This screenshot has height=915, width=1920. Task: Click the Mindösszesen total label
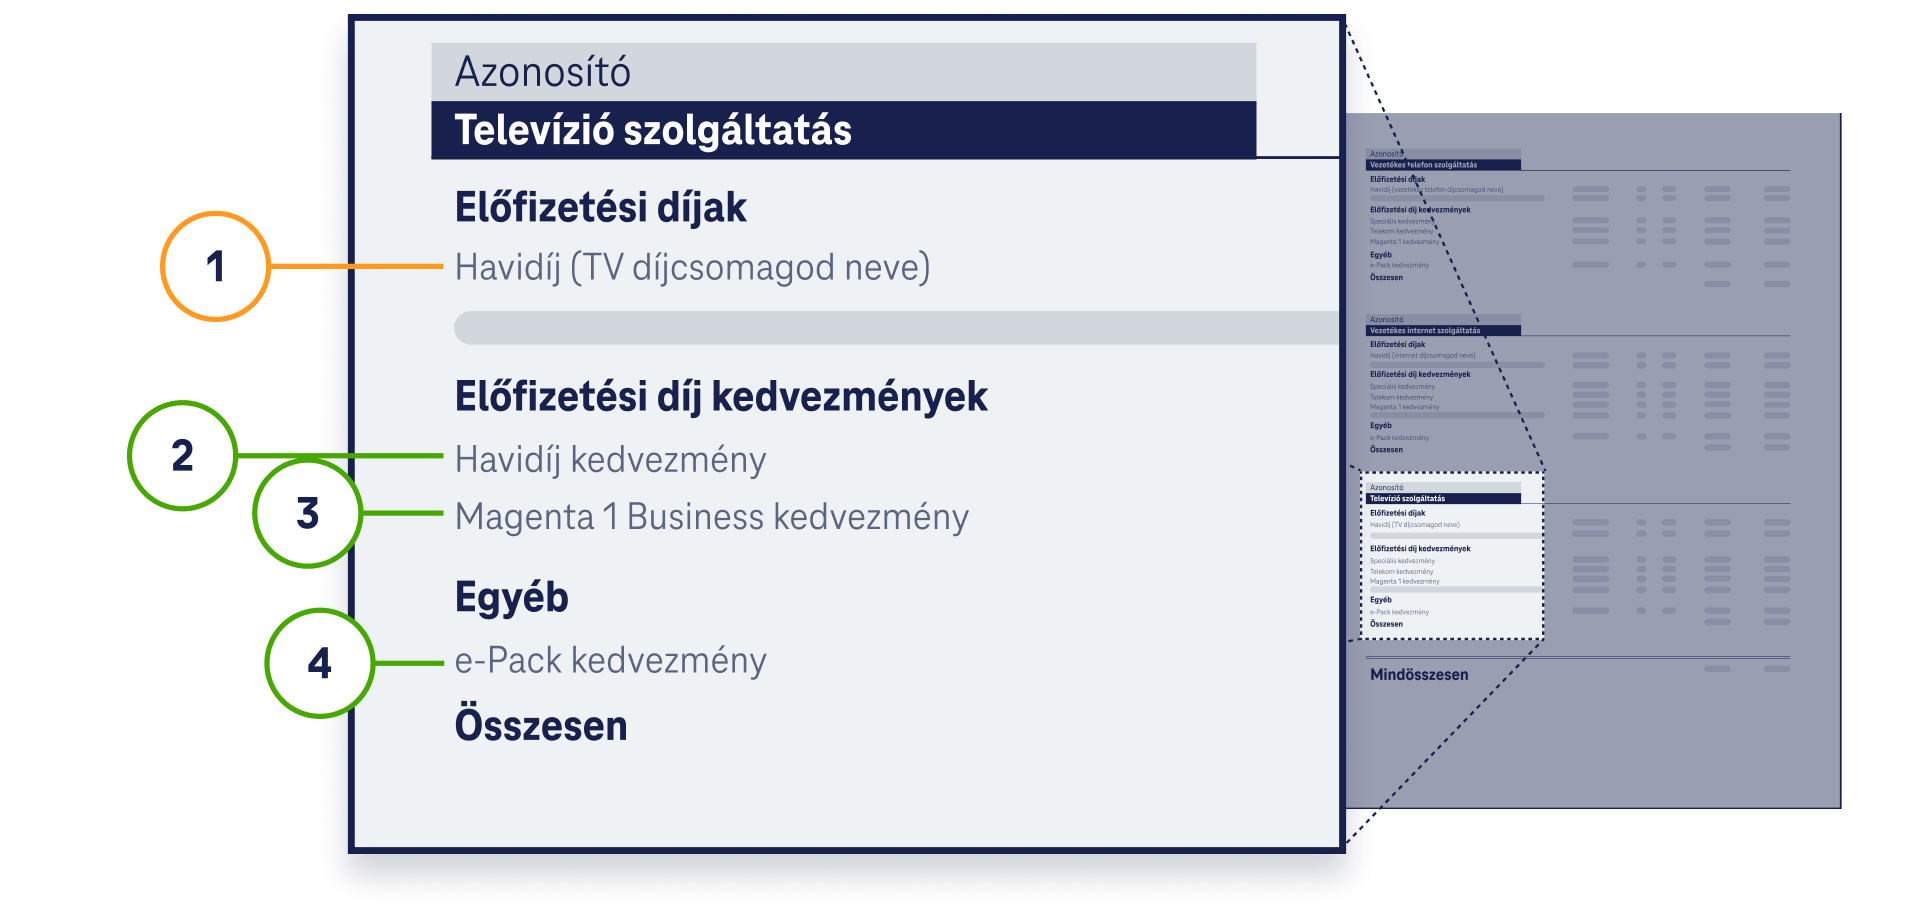1419,675
